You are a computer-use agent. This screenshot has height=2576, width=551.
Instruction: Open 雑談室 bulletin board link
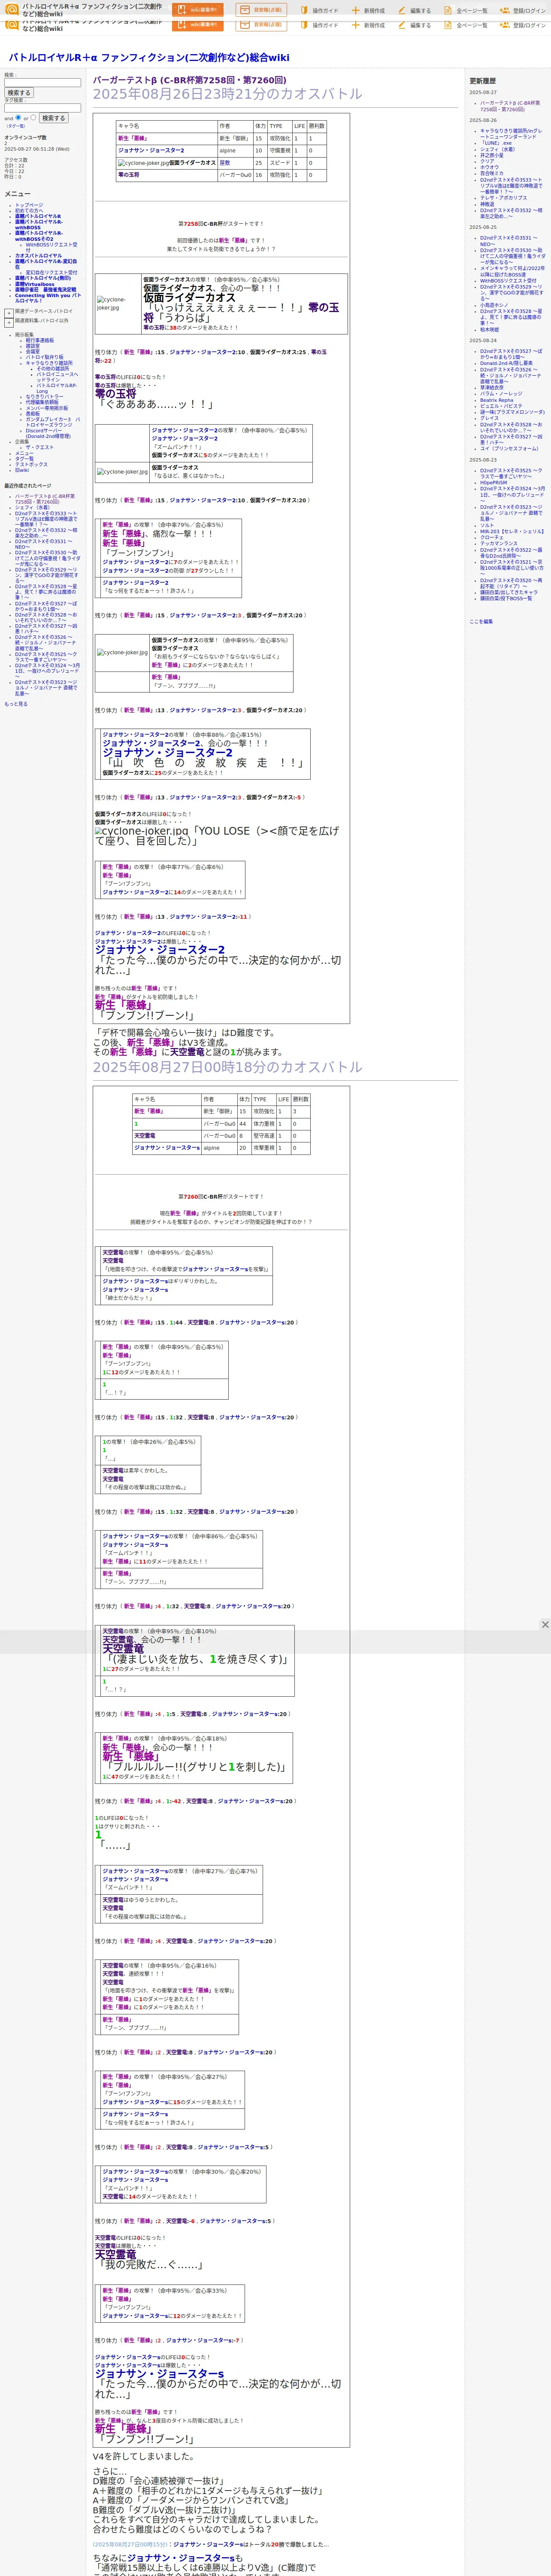[x=33, y=346]
